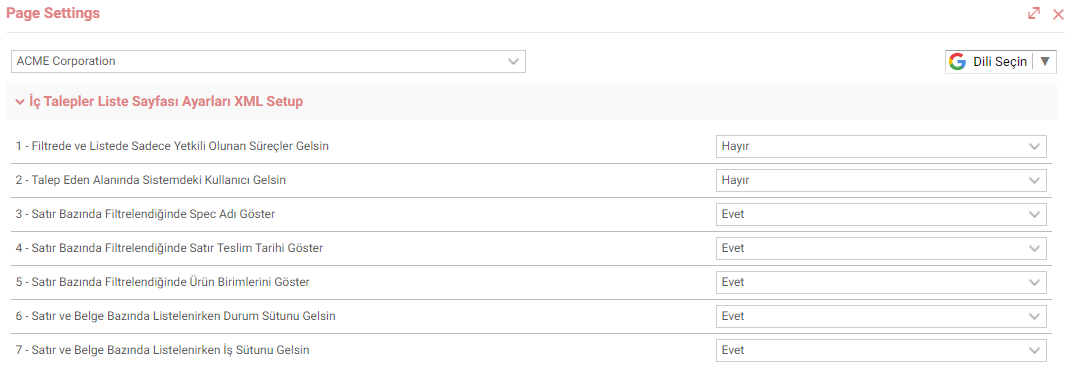
Task: Click the chevron arrow on setting 1 Hayır field
Action: pyautogui.click(x=1034, y=146)
